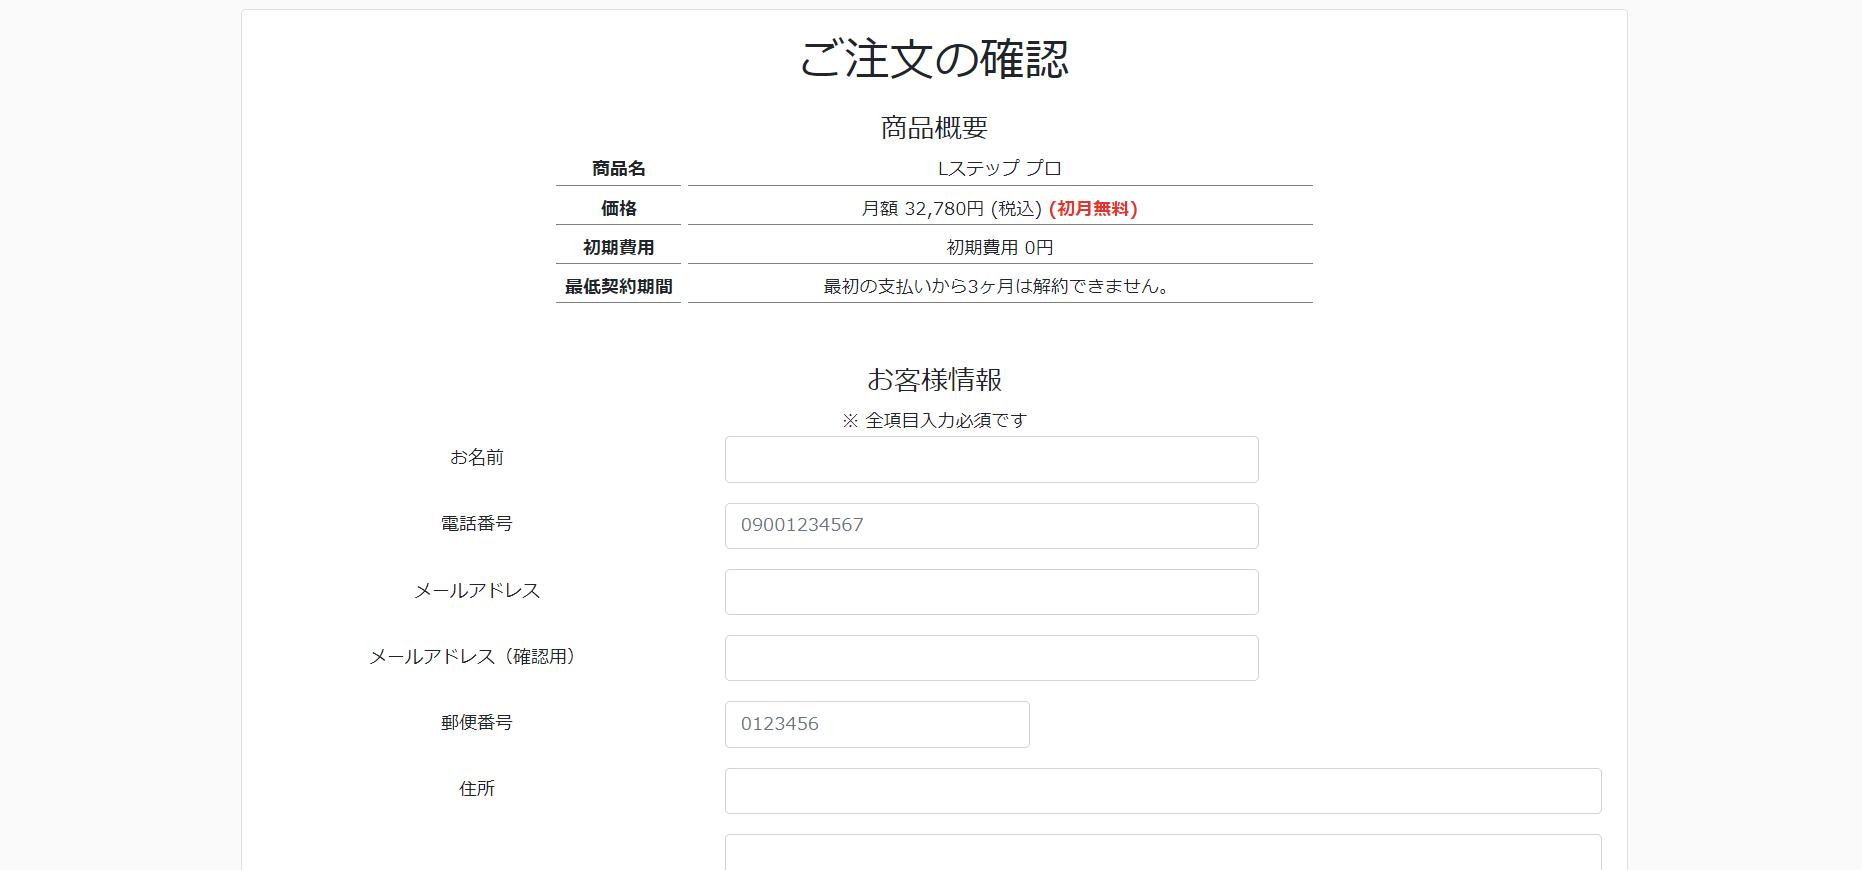Screen dimensions: 1862x870
Task: Click the partially visible field below 住所
Action: click(x=1163, y=852)
